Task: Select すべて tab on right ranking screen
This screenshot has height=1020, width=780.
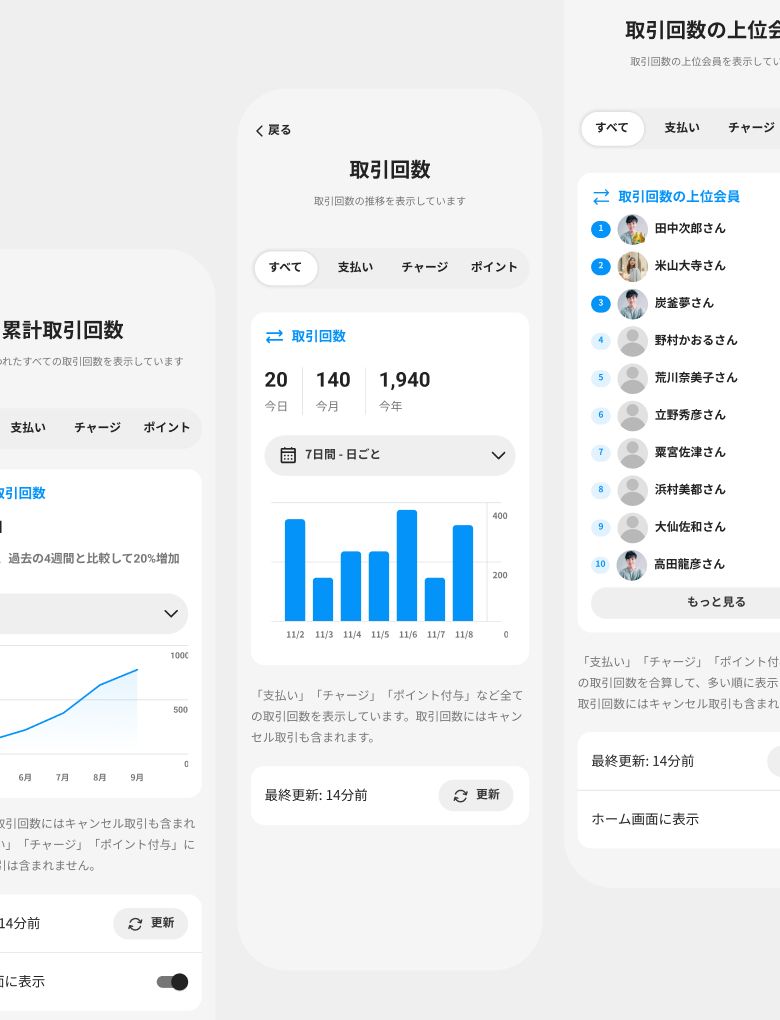Action: point(612,128)
